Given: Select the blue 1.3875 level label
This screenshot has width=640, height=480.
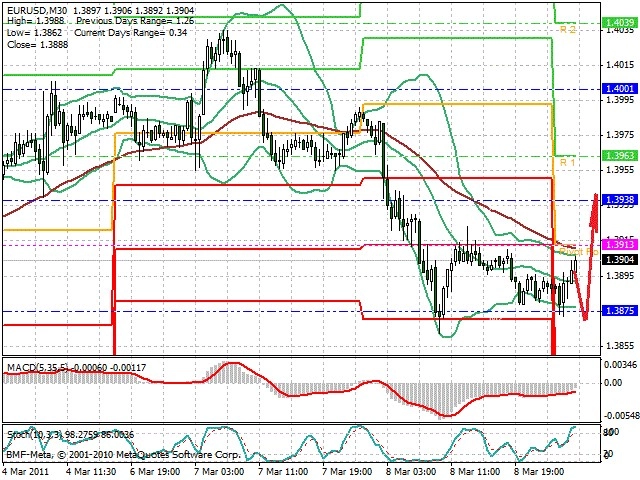Looking at the screenshot, I should pyautogui.click(x=620, y=311).
